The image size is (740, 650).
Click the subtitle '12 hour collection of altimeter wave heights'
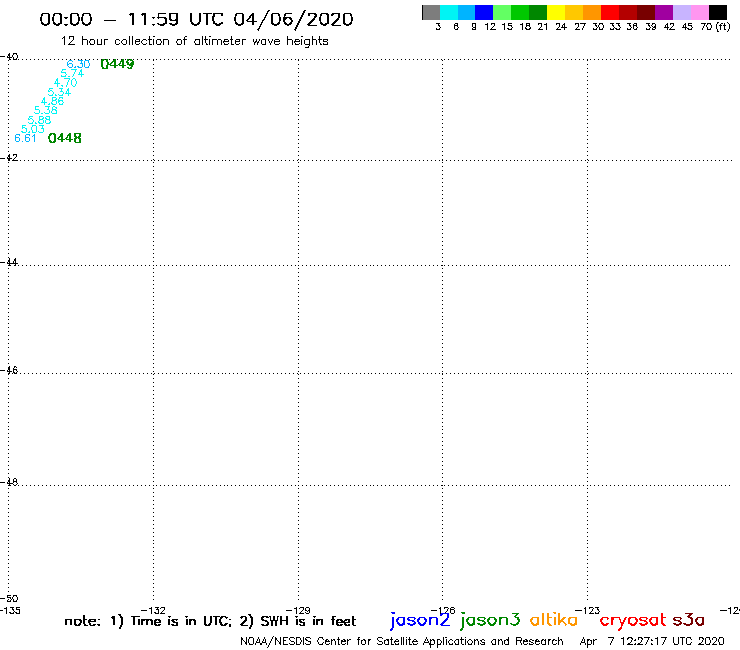tap(194, 42)
